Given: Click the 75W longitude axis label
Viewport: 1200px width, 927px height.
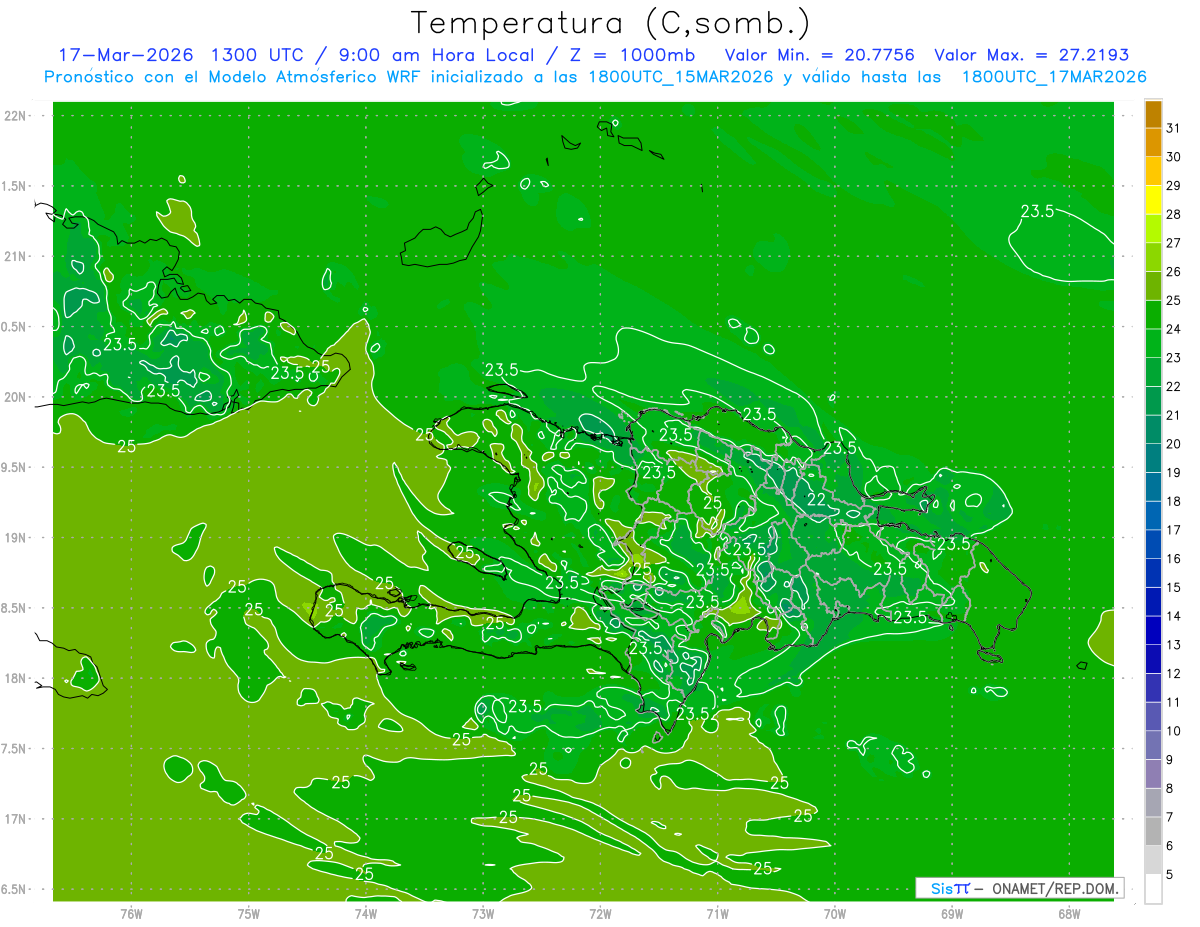Looking at the screenshot, I should [249, 914].
